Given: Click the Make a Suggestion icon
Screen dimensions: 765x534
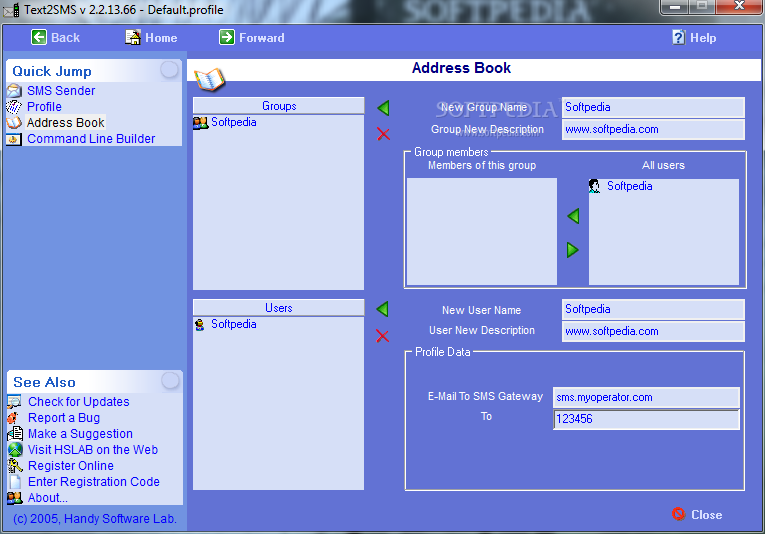Looking at the screenshot, I should 15,434.
